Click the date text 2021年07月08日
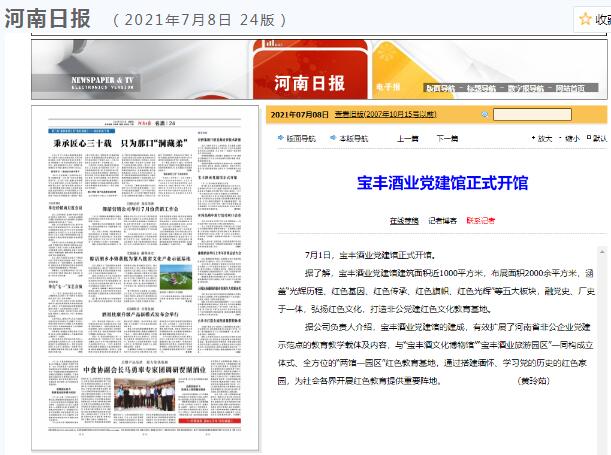The image size is (611, 455). [299, 115]
